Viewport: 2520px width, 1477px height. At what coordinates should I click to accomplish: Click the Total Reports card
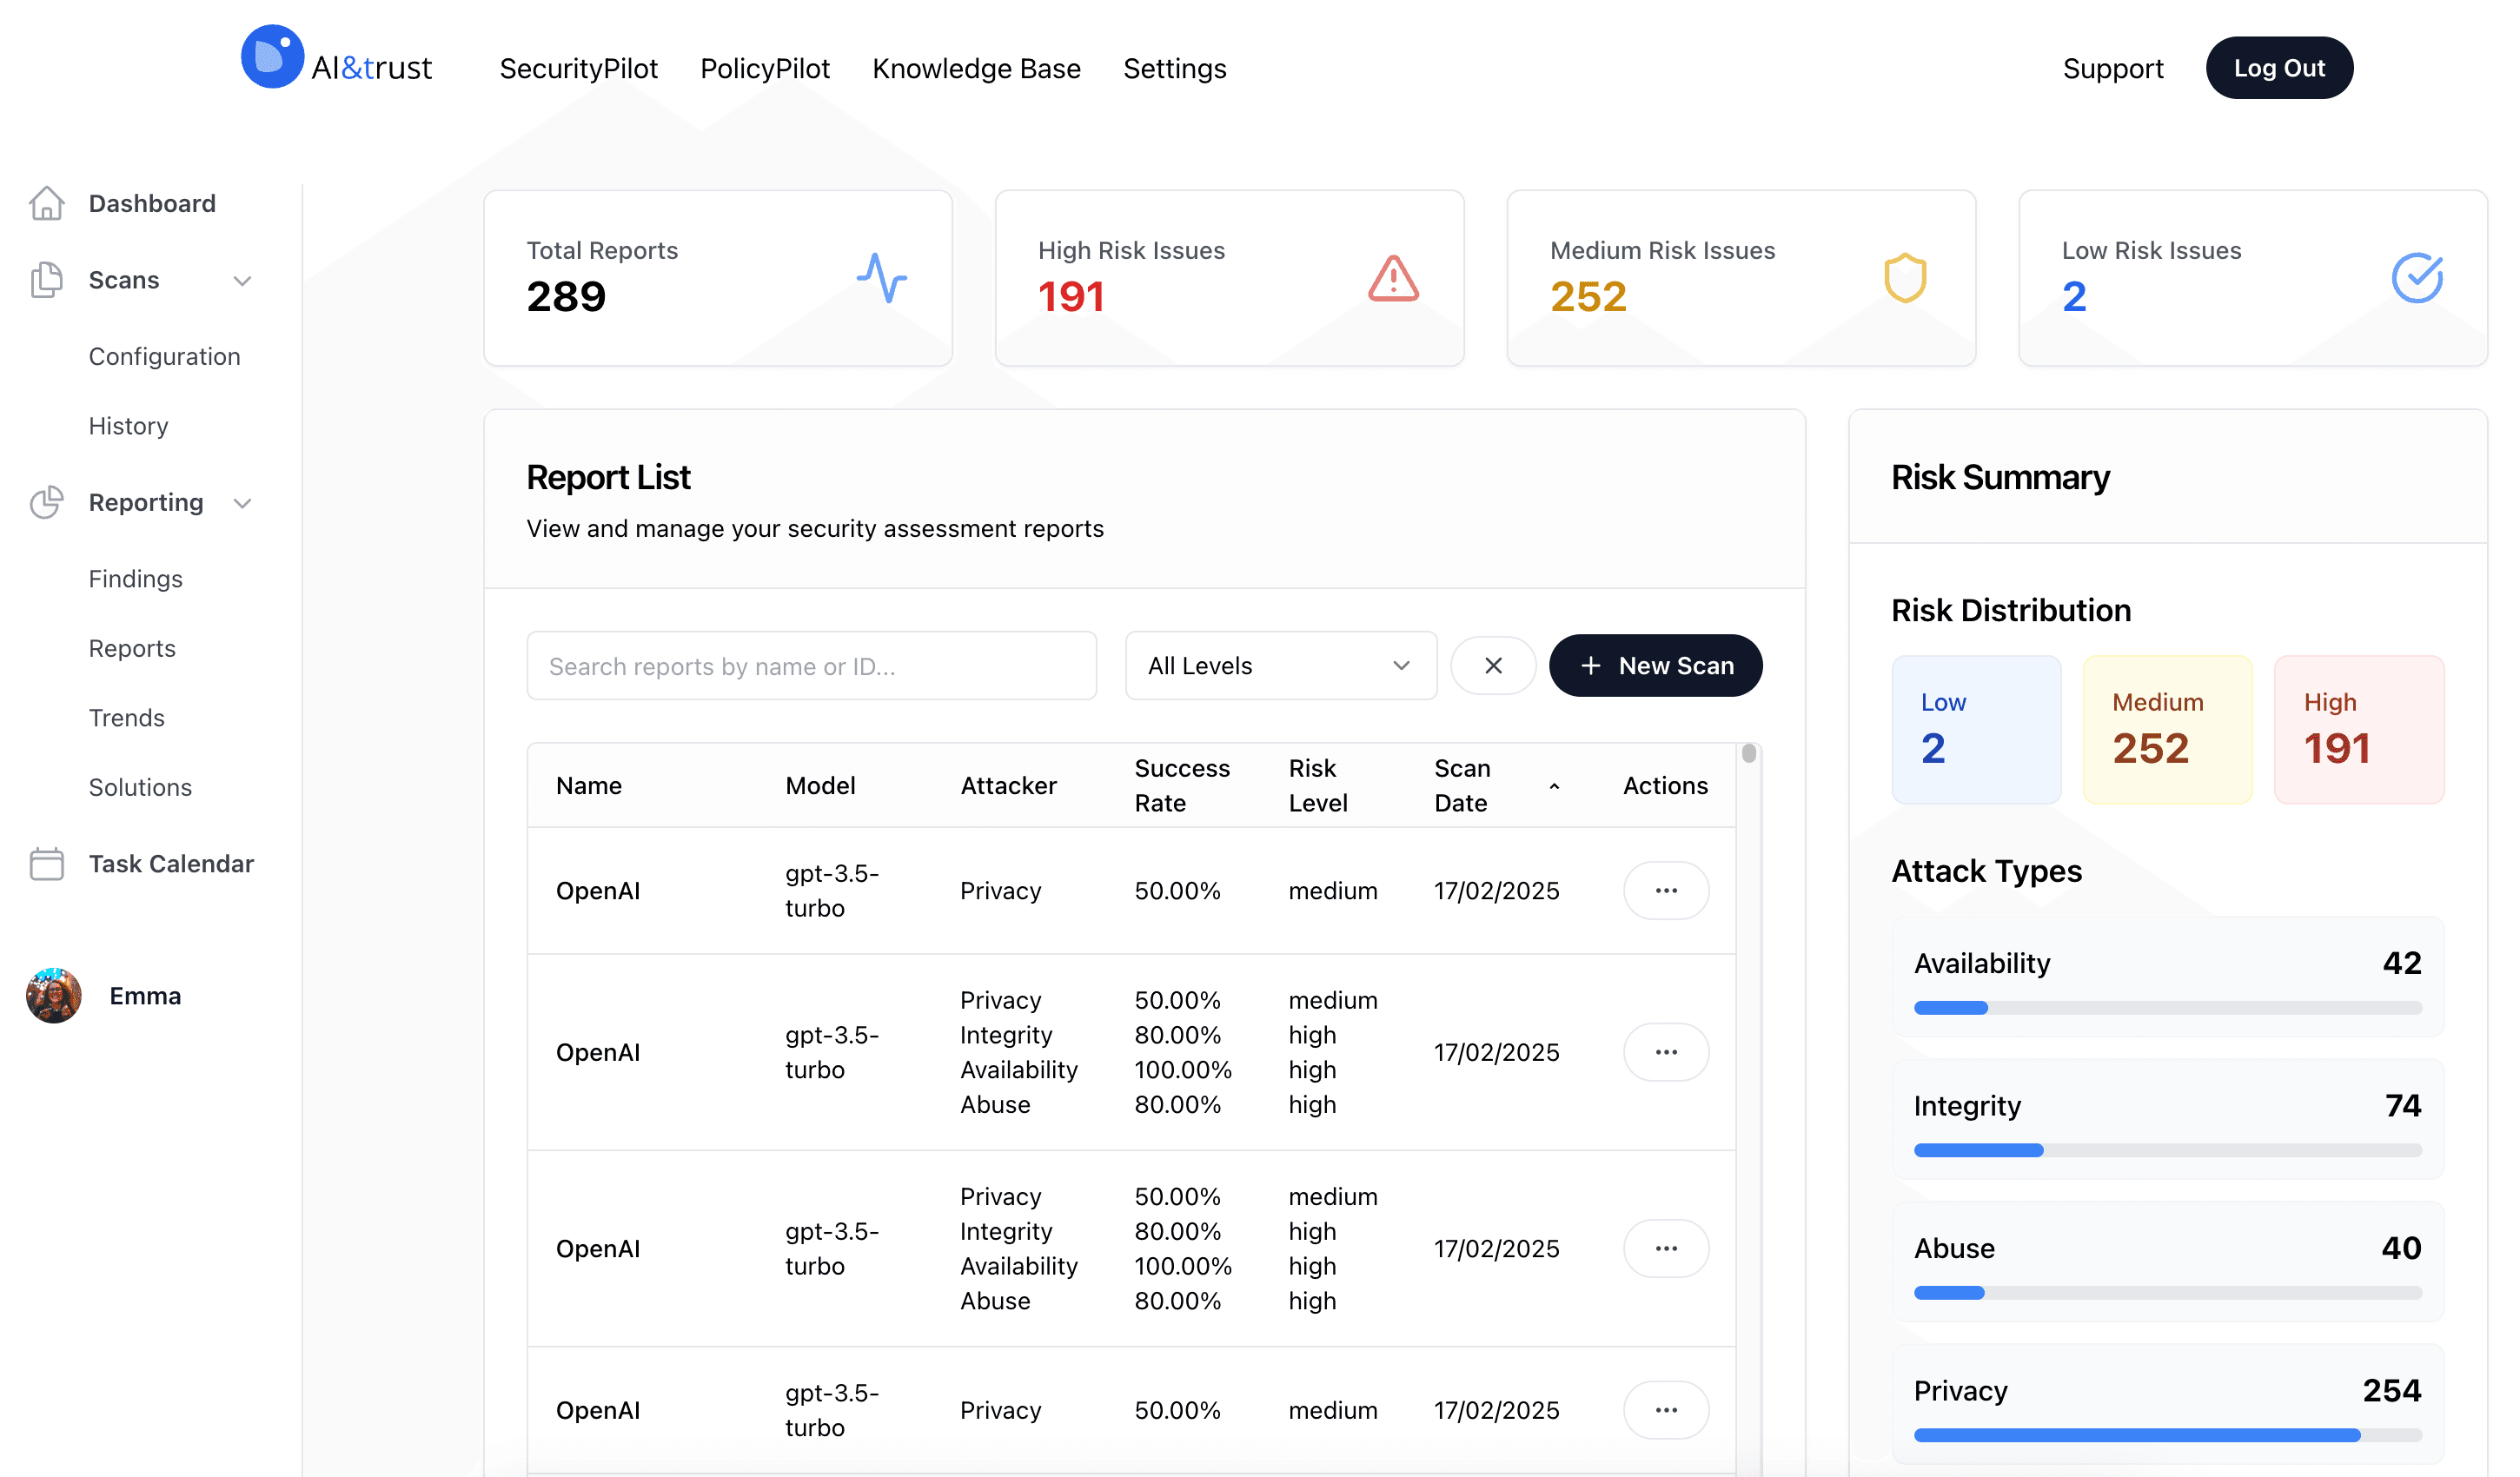point(718,278)
